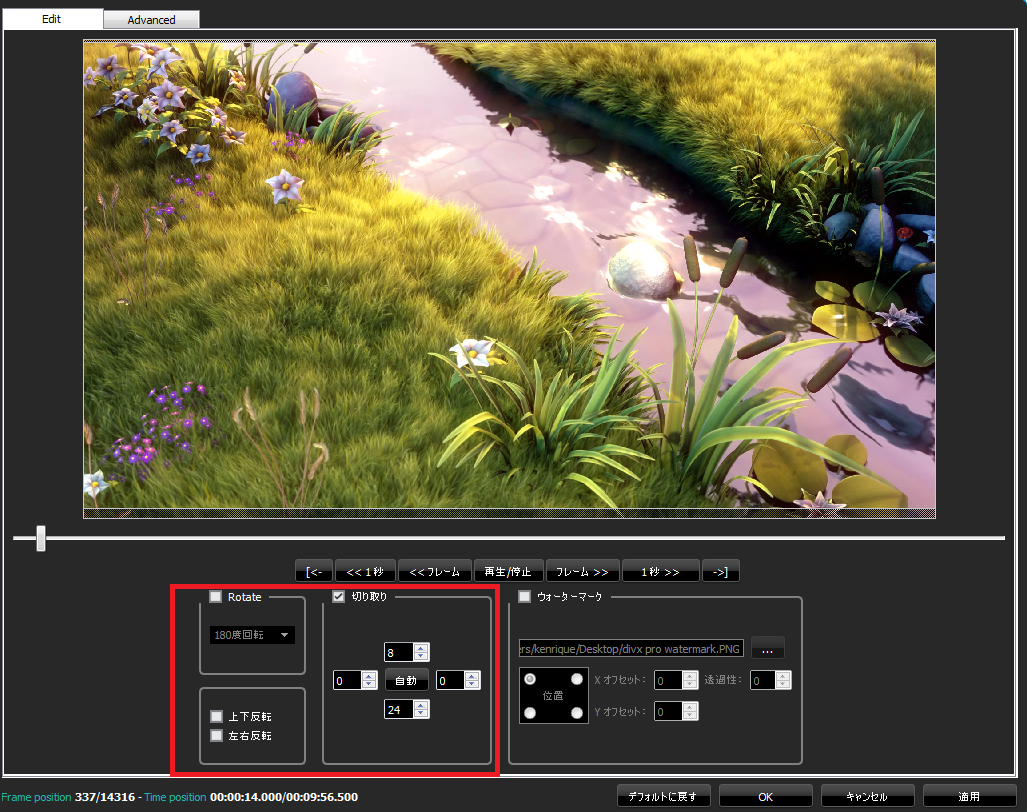This screenshot has width=1027, height=812.
Task: Check the 左右反転 horizontal flip box
Action: (216, 735)
